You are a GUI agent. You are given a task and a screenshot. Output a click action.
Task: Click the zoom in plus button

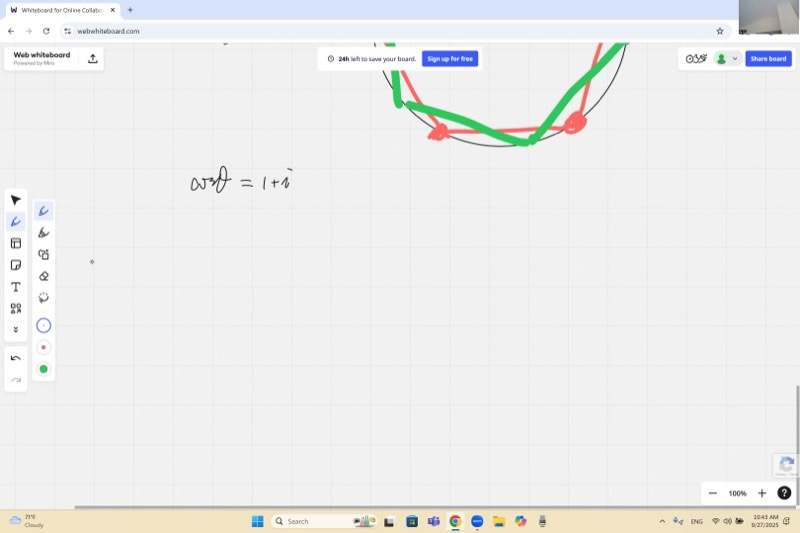pos(761,493)
